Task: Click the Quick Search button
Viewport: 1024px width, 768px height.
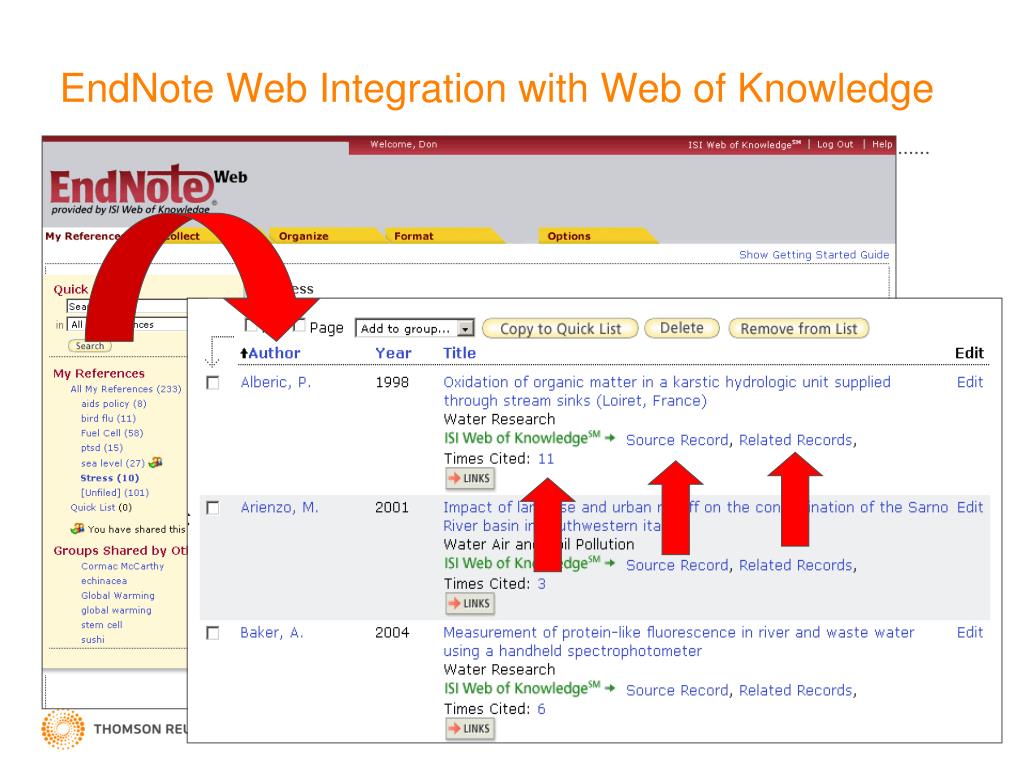Action: (90, 346)
